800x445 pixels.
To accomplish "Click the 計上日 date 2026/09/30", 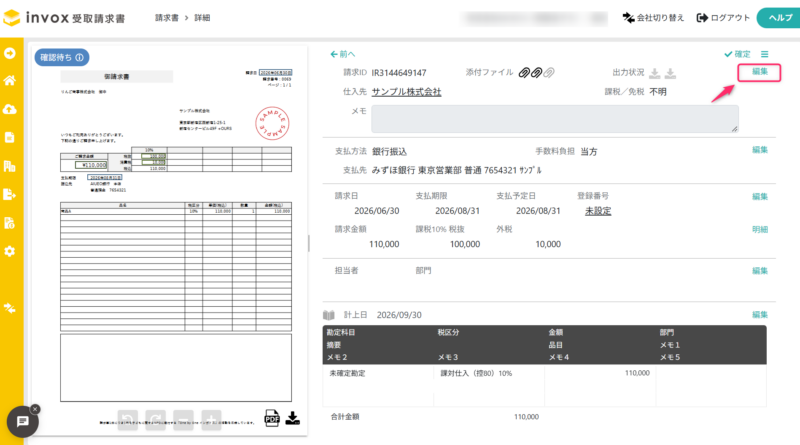I will 399,315.
